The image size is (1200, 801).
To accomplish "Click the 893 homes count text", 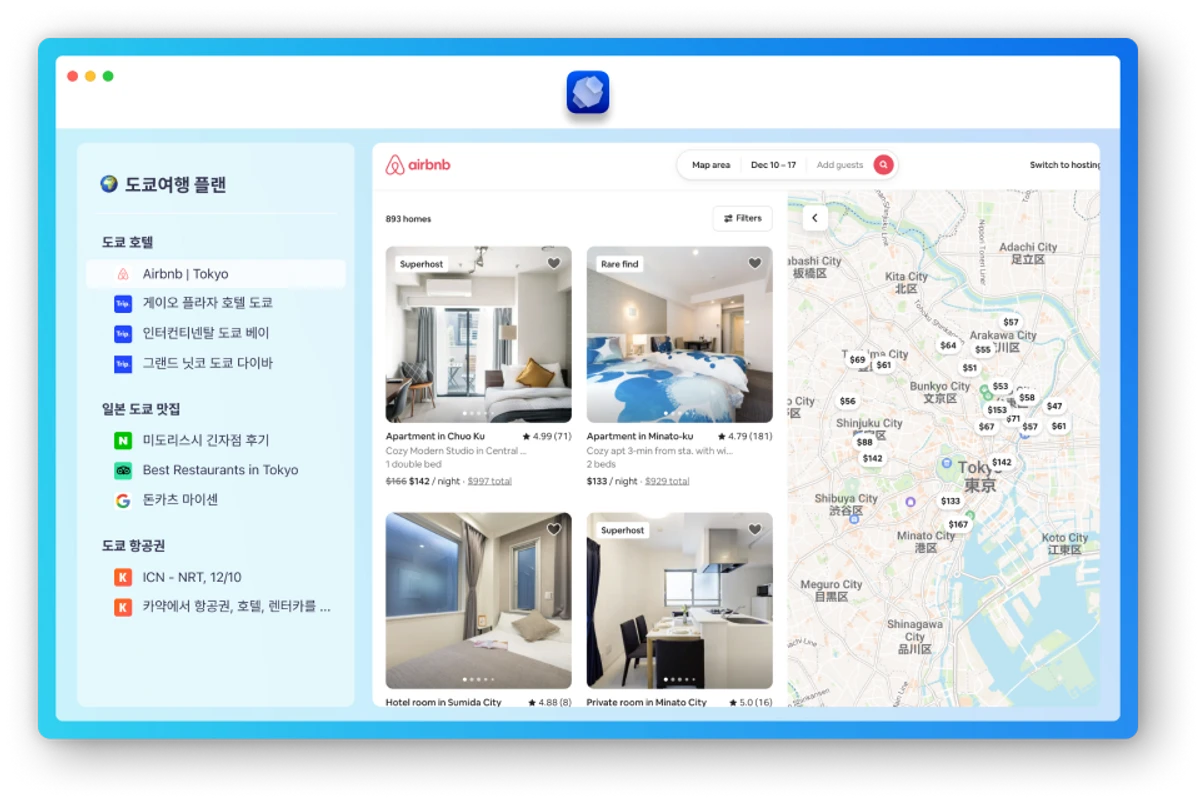I will pyautogui.click(x=408, y=219).
